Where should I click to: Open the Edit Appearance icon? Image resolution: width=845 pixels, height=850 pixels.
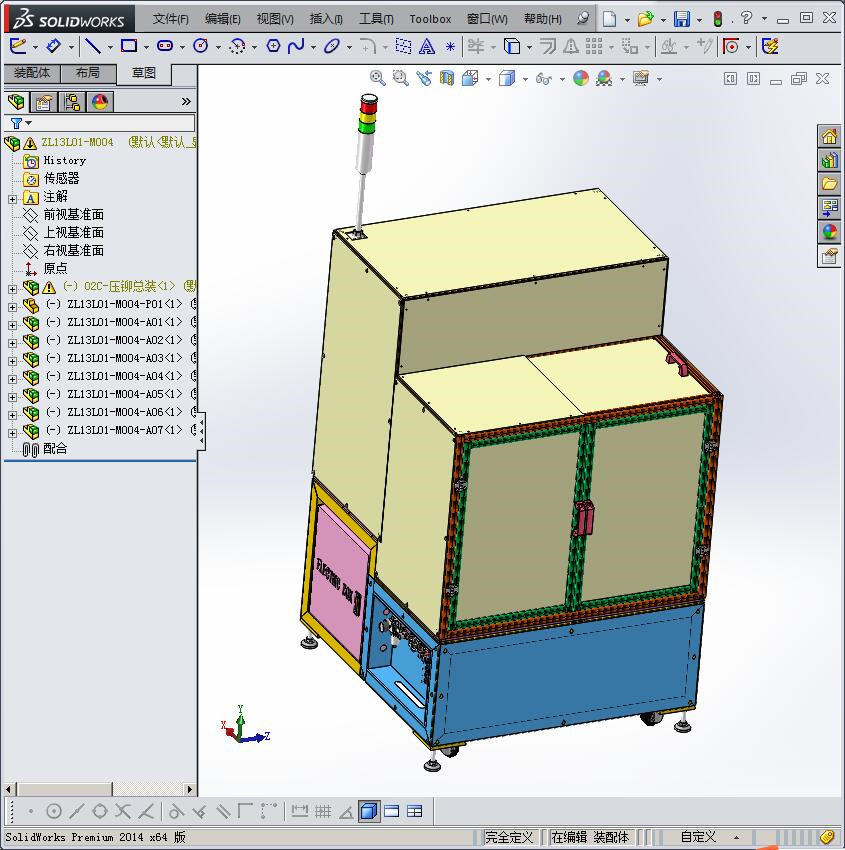(x=580, y=79)
